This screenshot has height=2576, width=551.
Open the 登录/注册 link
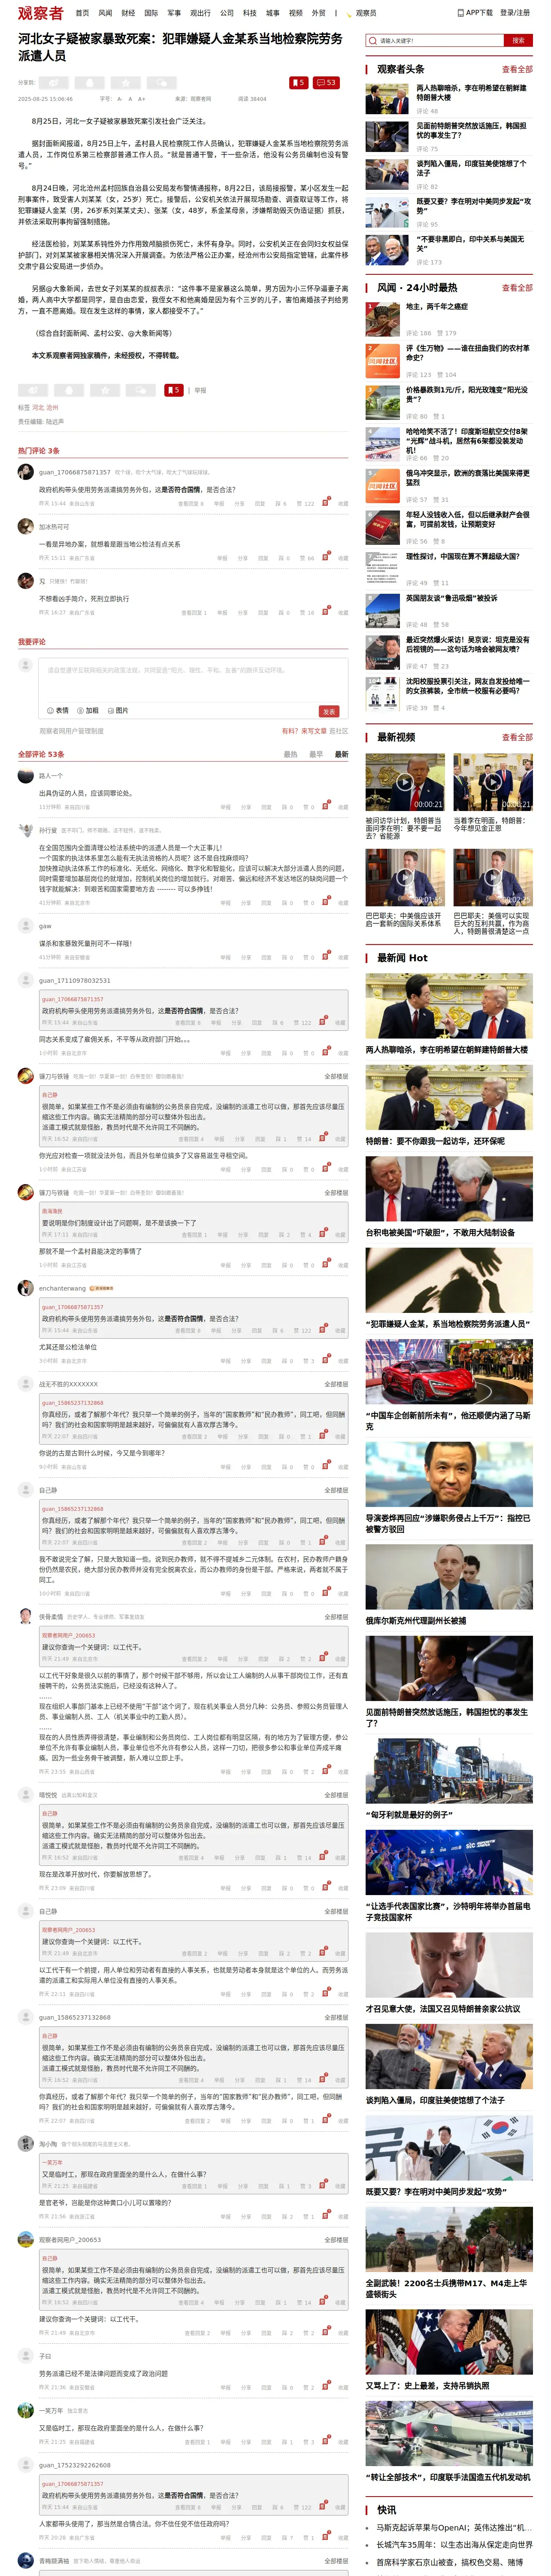point(515,13)
